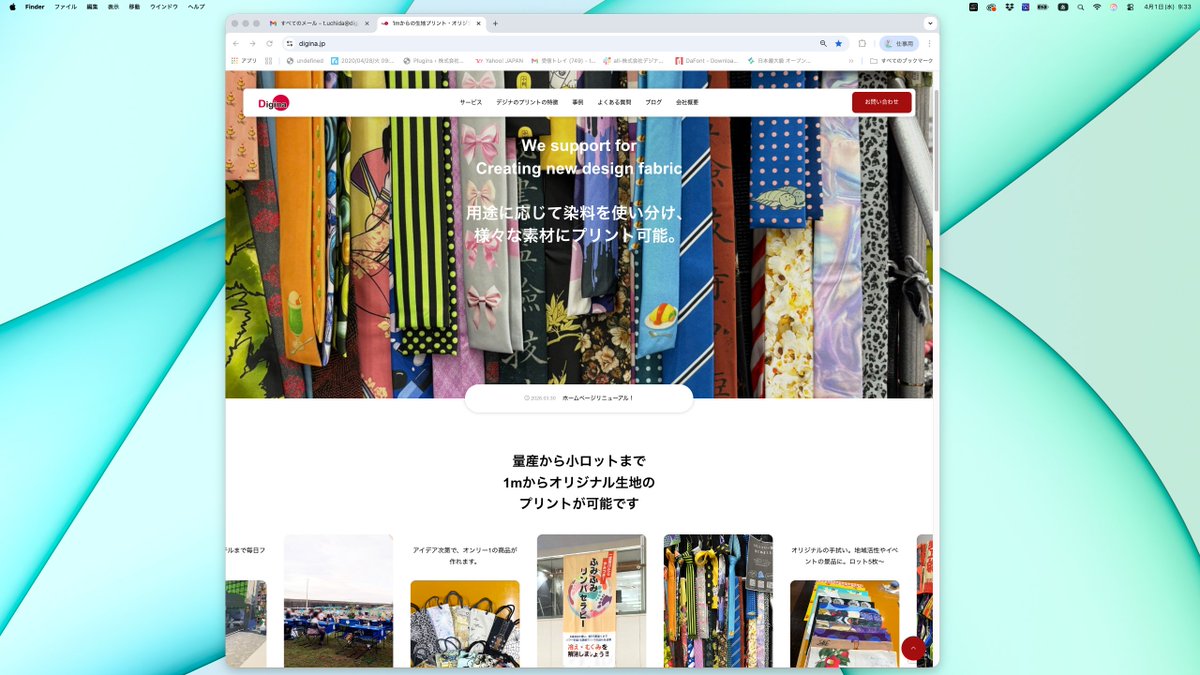Click the hanging neckties display photo
This screenshot has height=675, width=1200.
coord(718,601)
